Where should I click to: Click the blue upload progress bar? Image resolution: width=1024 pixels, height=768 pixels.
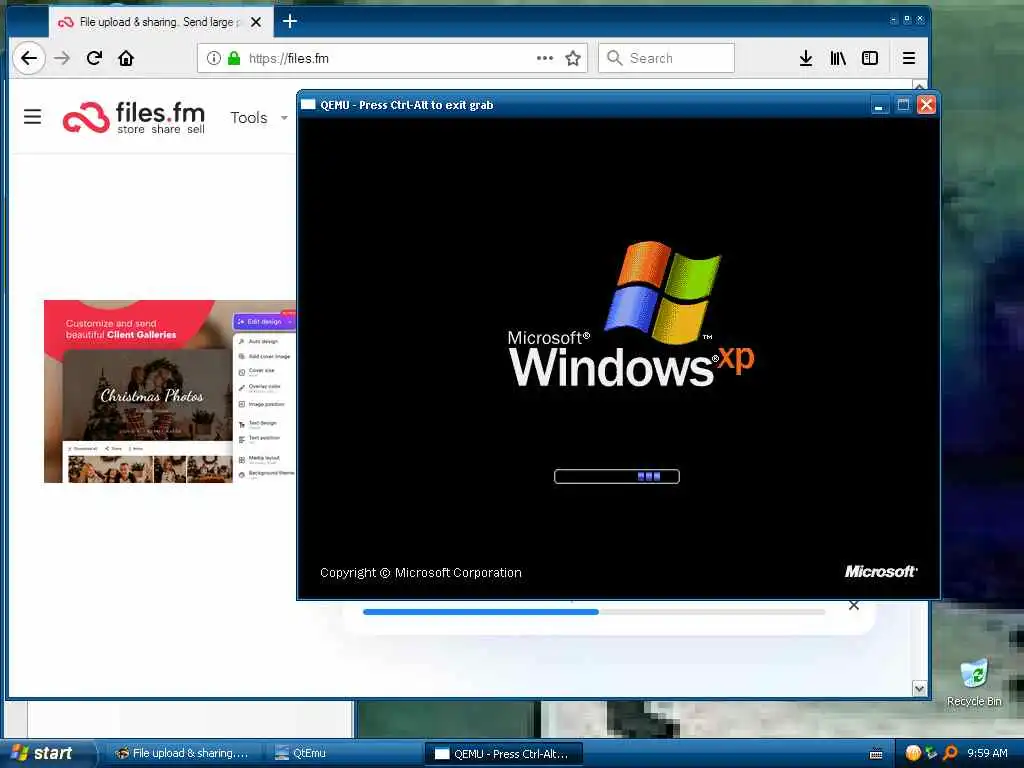click(594, 612)
